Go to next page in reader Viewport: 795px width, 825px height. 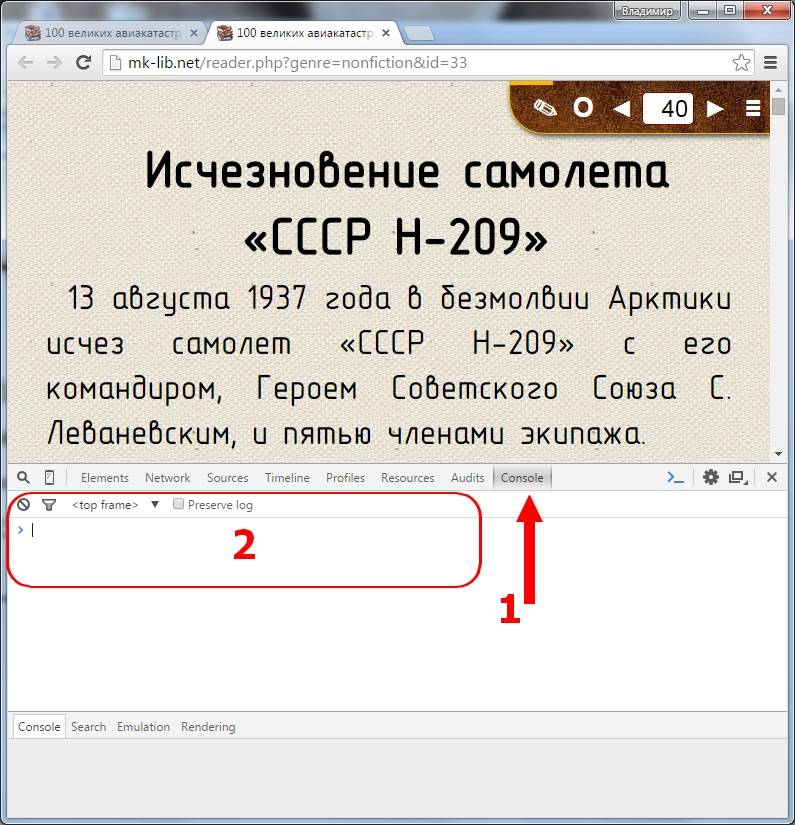pos(715,109)
